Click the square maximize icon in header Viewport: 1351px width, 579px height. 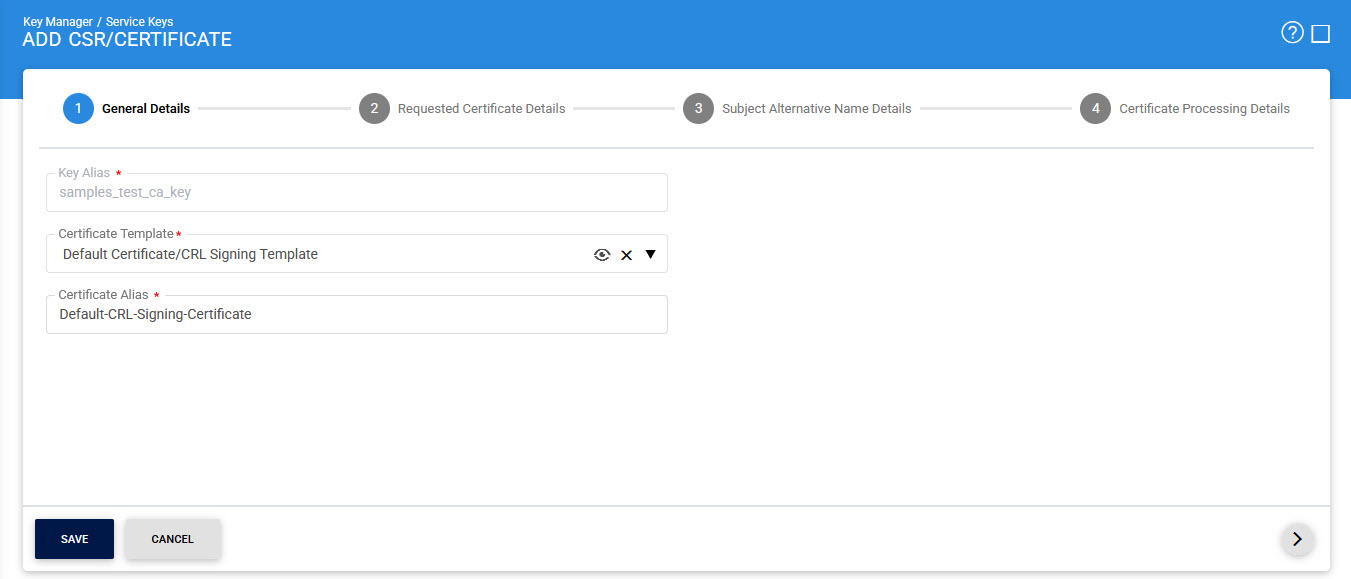tap(1321, 34)
